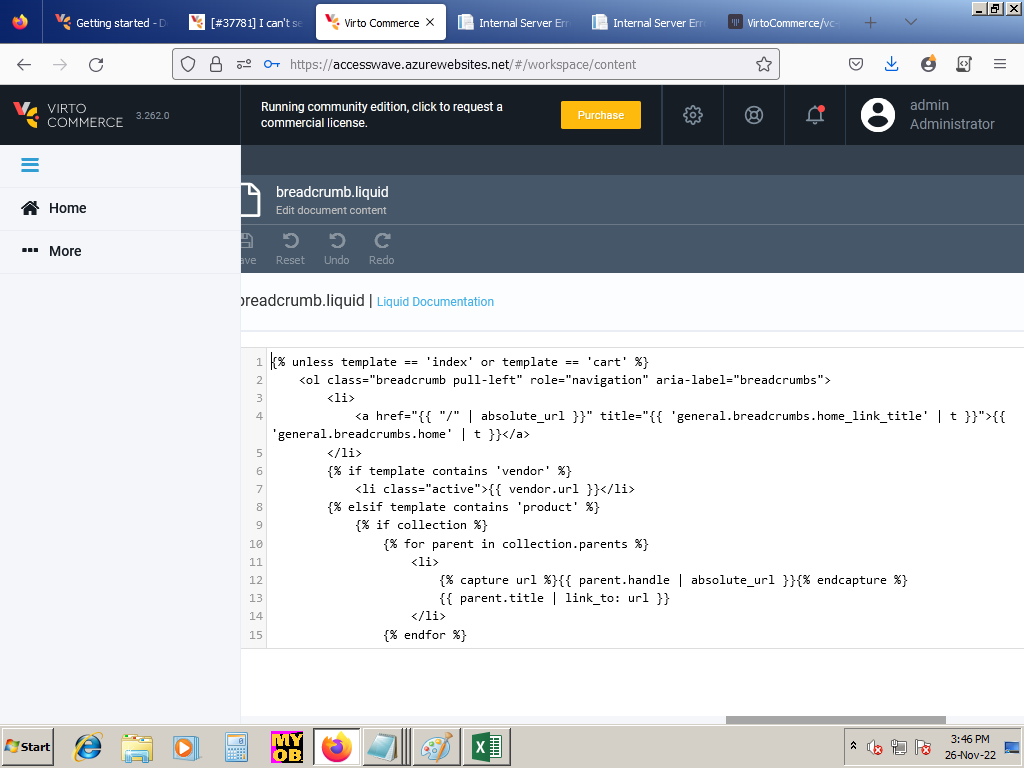Open the More menu item
This screenshot has height=768, width=1024.
pyautogui.click(x=64, y=251)
